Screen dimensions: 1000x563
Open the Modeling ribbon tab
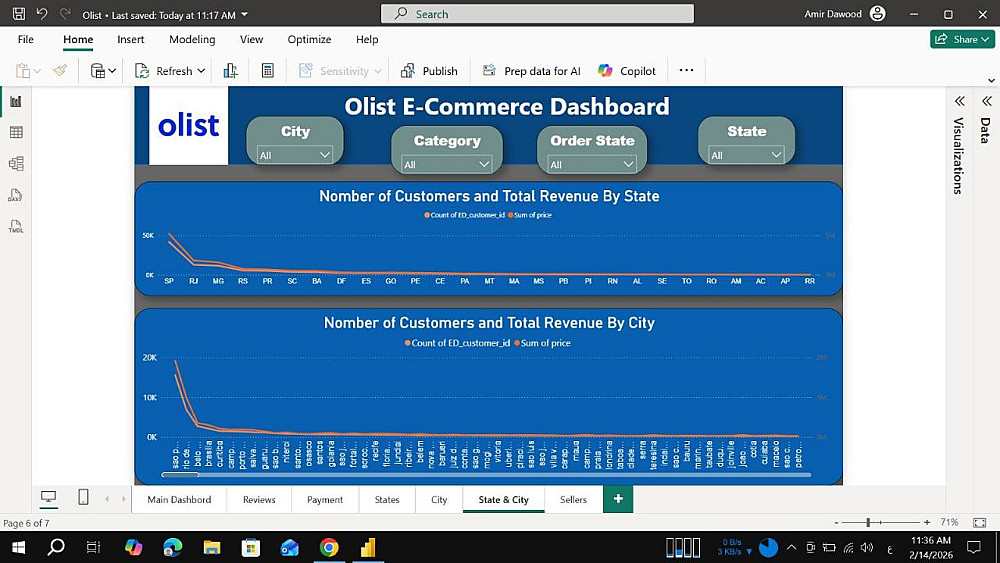click(x=192, y=39)
